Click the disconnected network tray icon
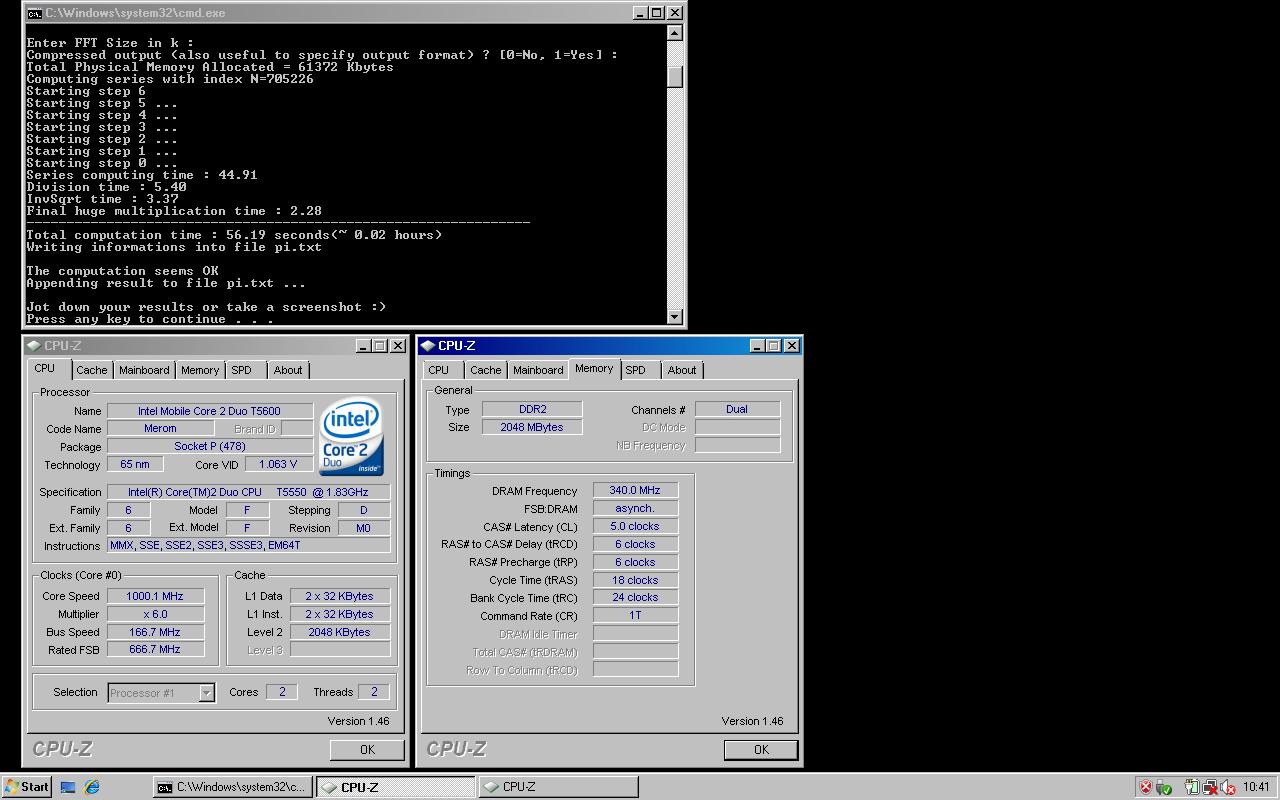 tap(1210, 787)
